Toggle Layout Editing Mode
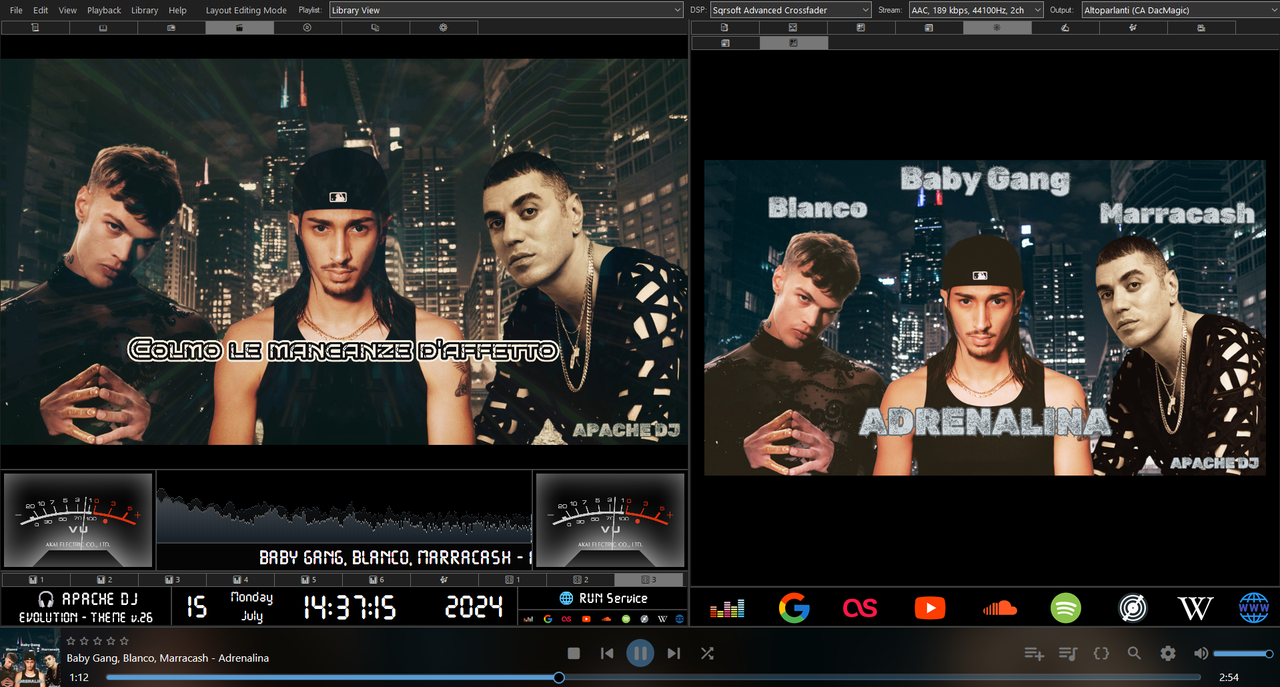Viewport: 1280px width, 687px height. coord(246,10)
